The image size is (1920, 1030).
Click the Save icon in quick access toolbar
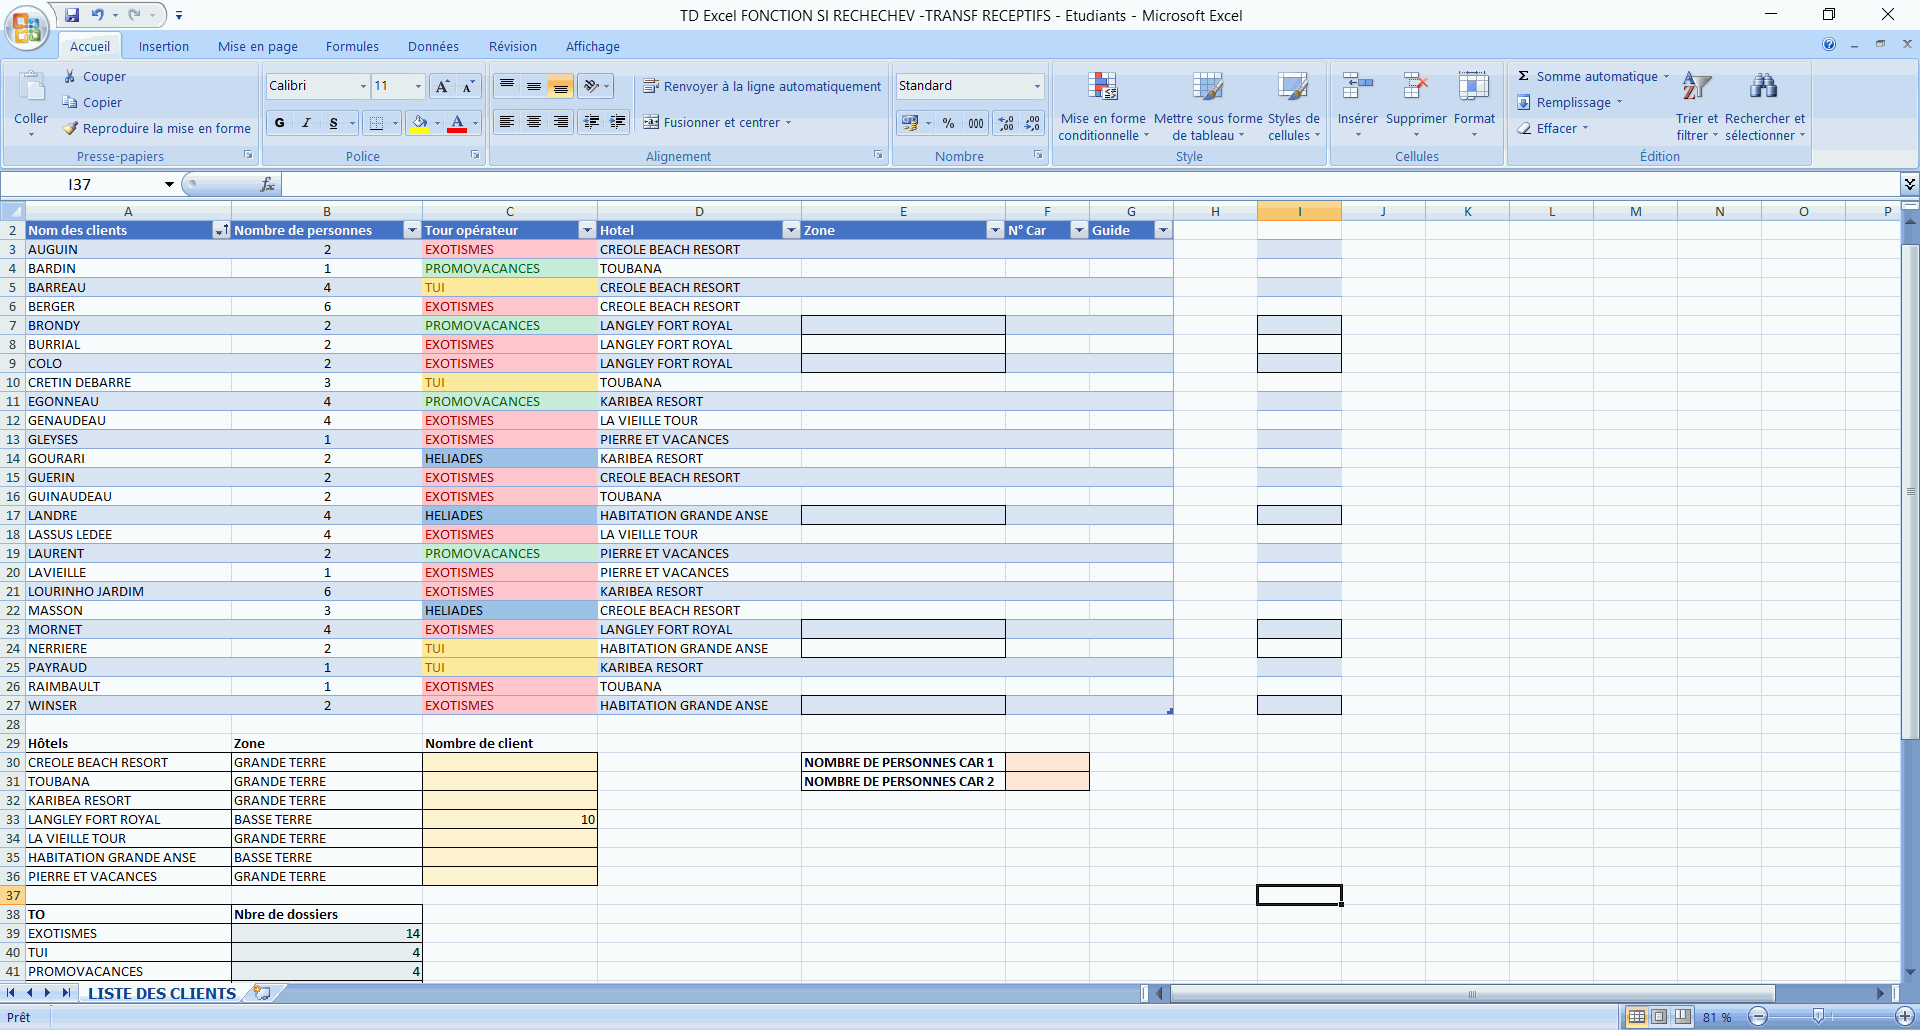point(72,15)
